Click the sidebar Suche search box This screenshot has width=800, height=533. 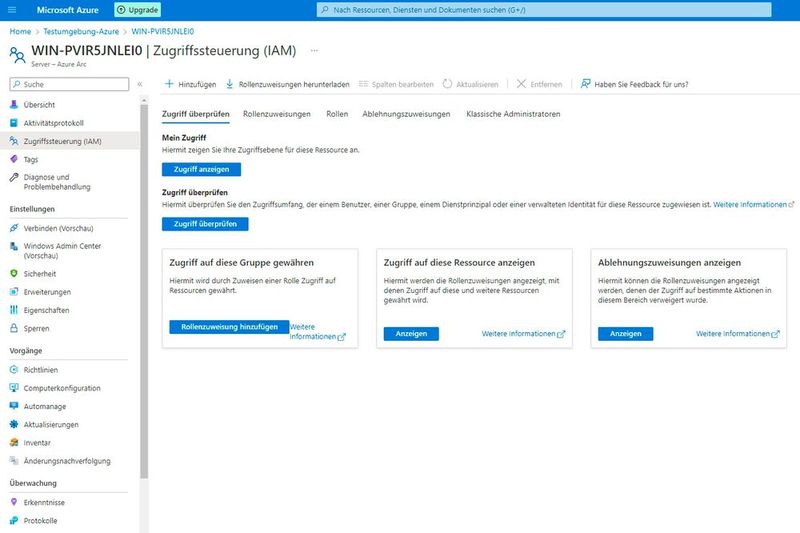coord(69,84)
